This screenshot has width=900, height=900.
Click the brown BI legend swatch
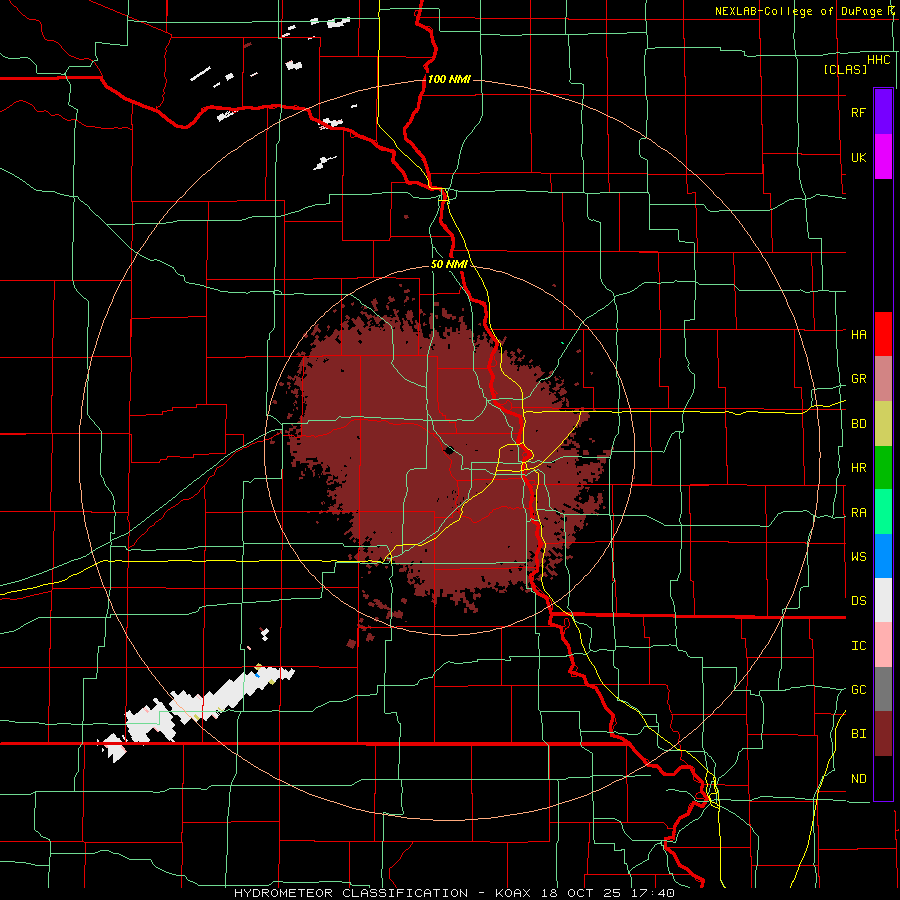(883, 734)
